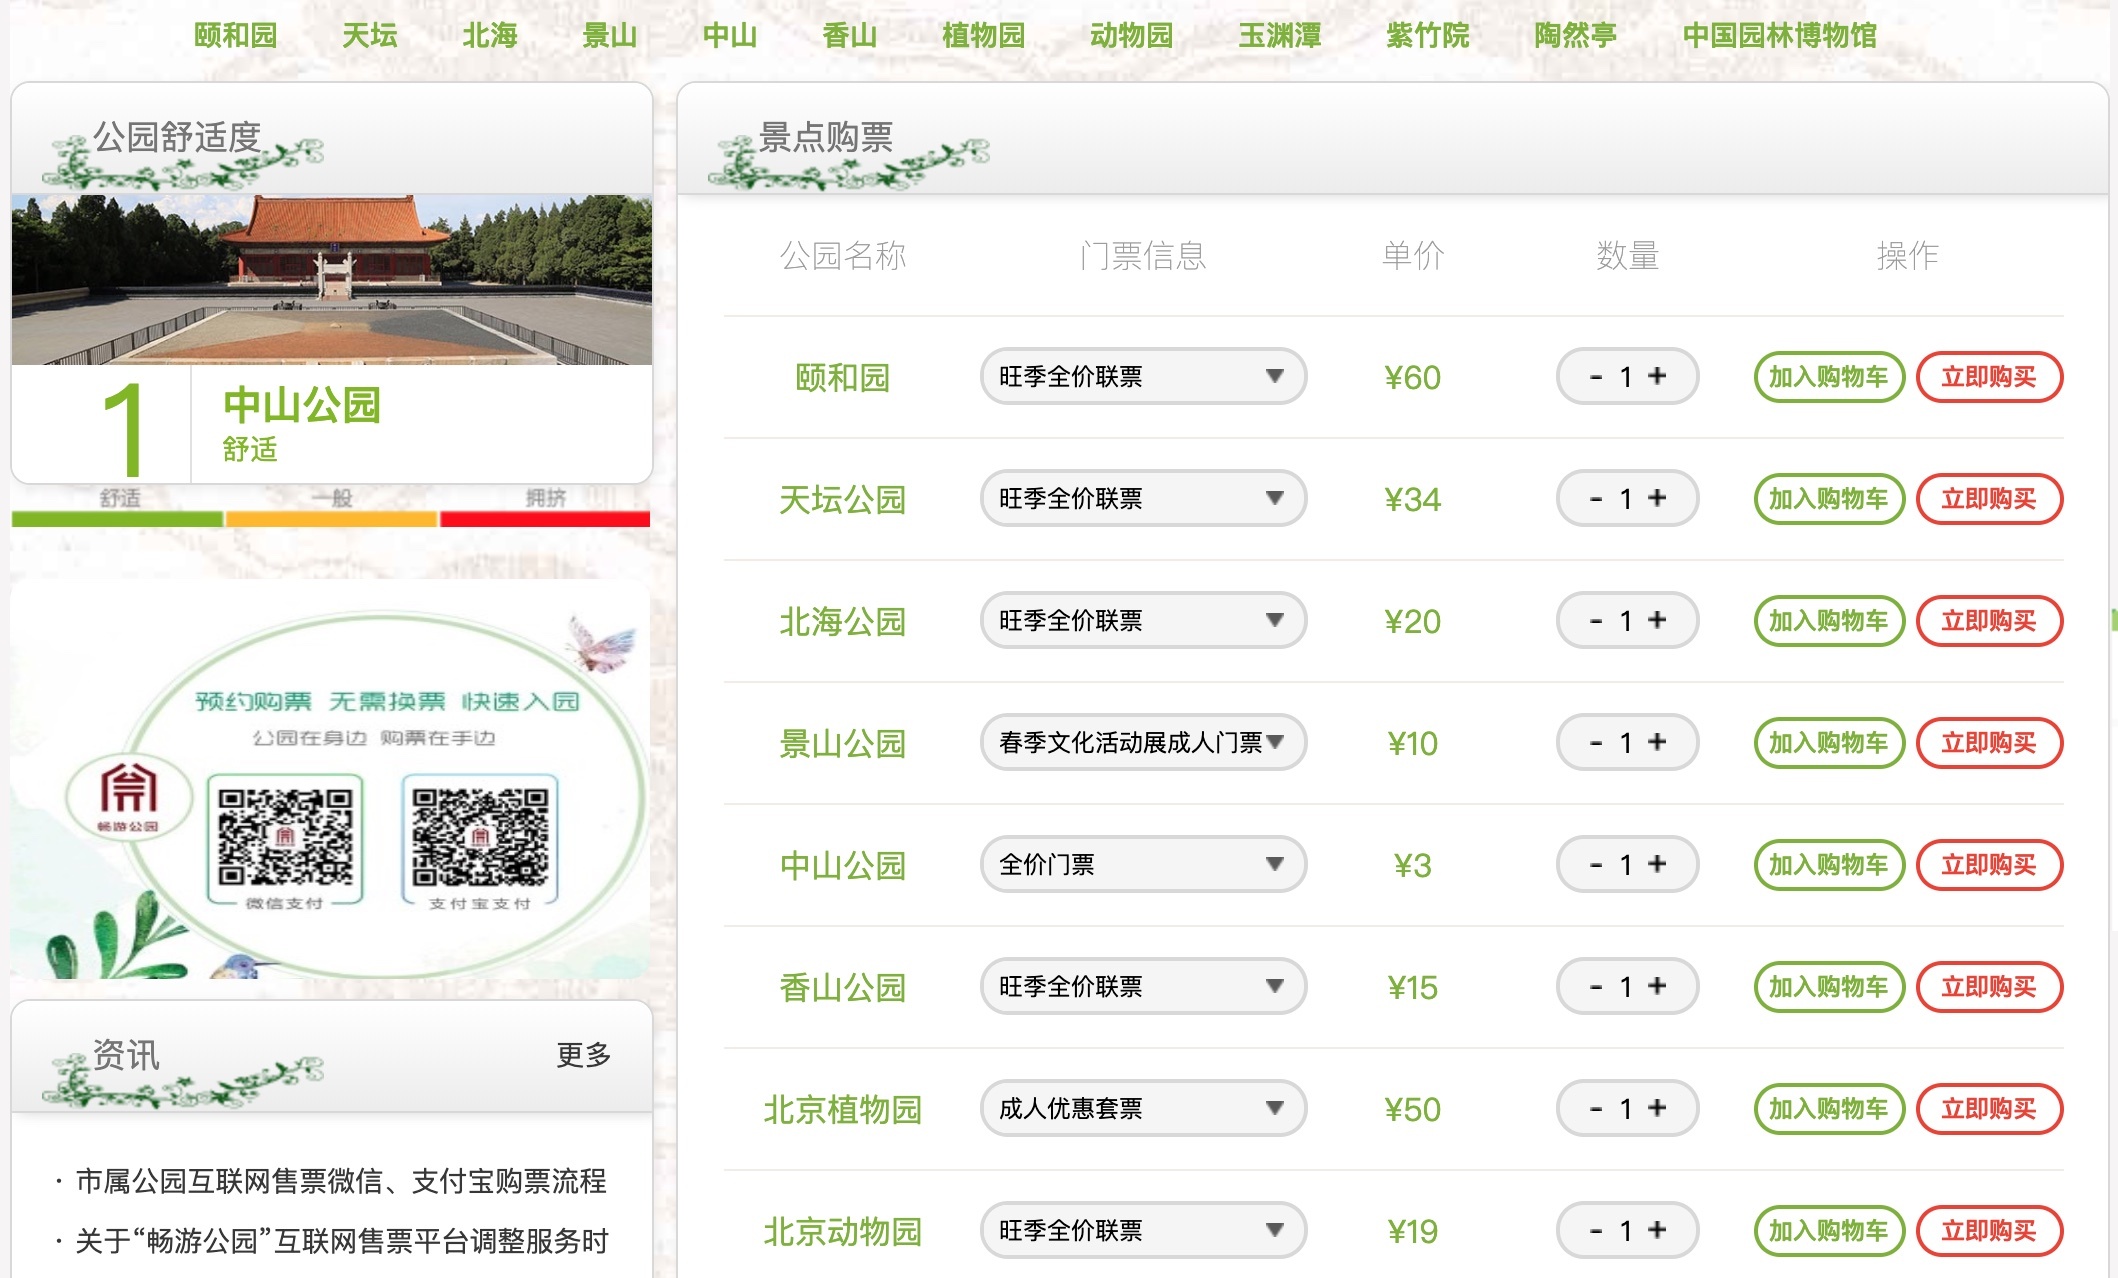Click minus icon for 北京植物园 quantity
The height and width of the screenshot is (1278, 2118).
(x=1596, y=1109)
